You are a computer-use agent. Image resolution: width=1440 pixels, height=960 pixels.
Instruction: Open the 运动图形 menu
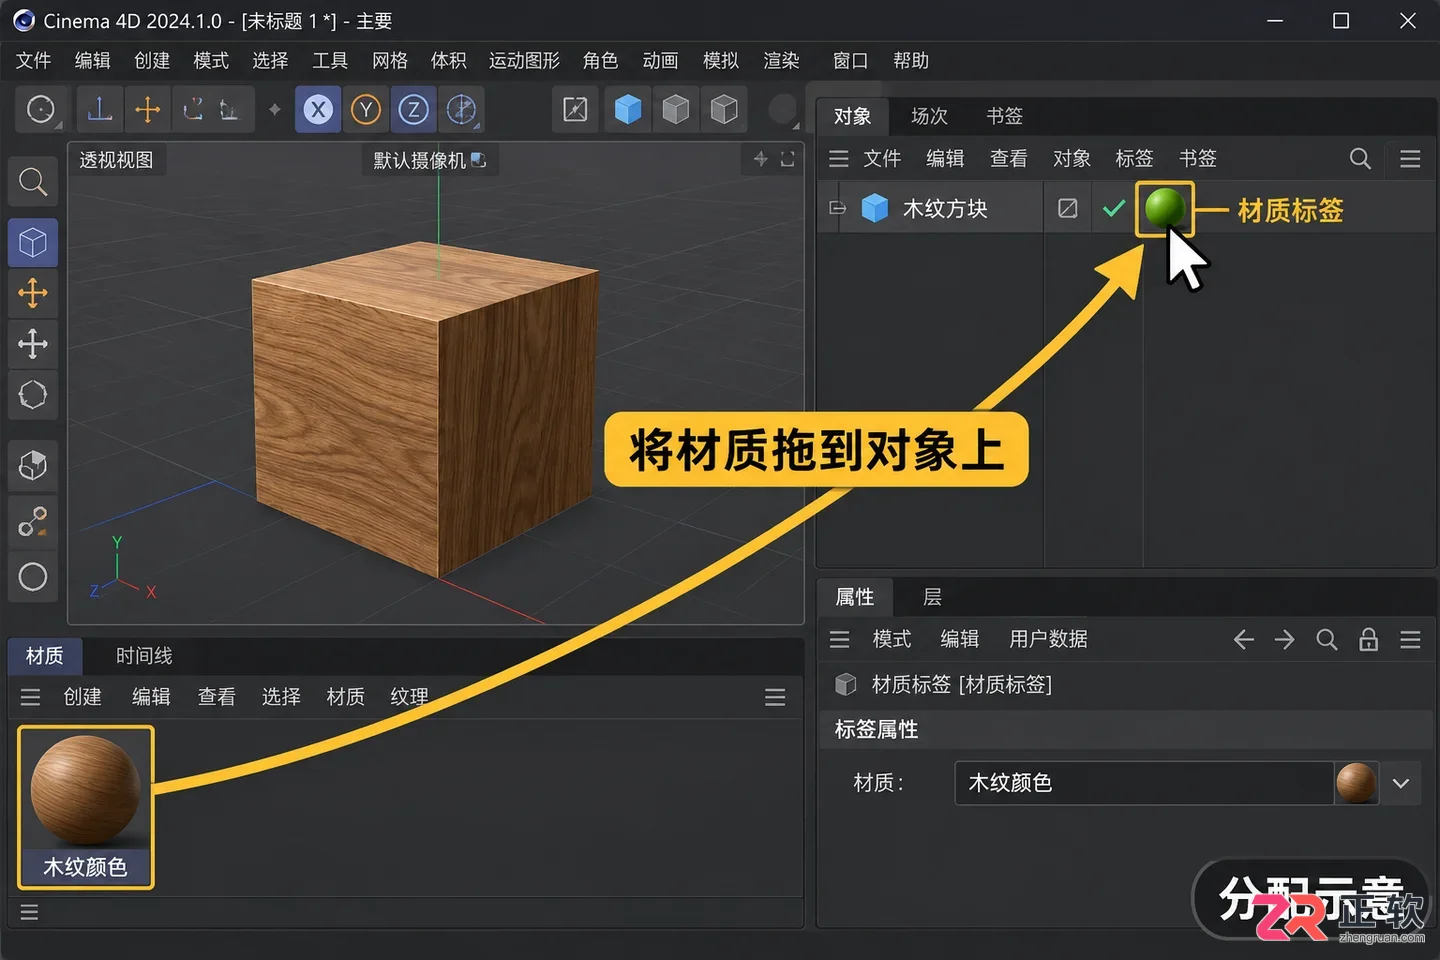pos(524,61)
